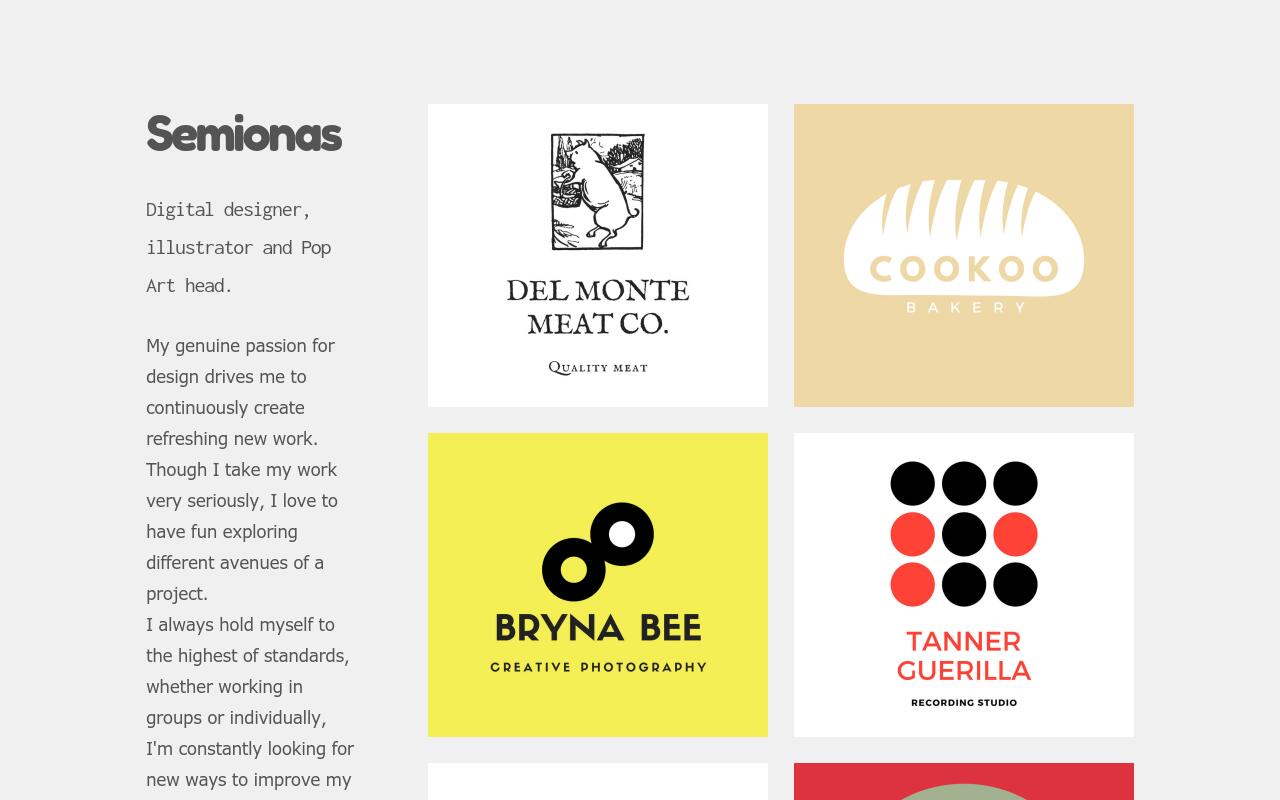This screenshot has height=800, width=1280.
Task: Open the "Bryna Bee" title text
Action: point(598,628)
